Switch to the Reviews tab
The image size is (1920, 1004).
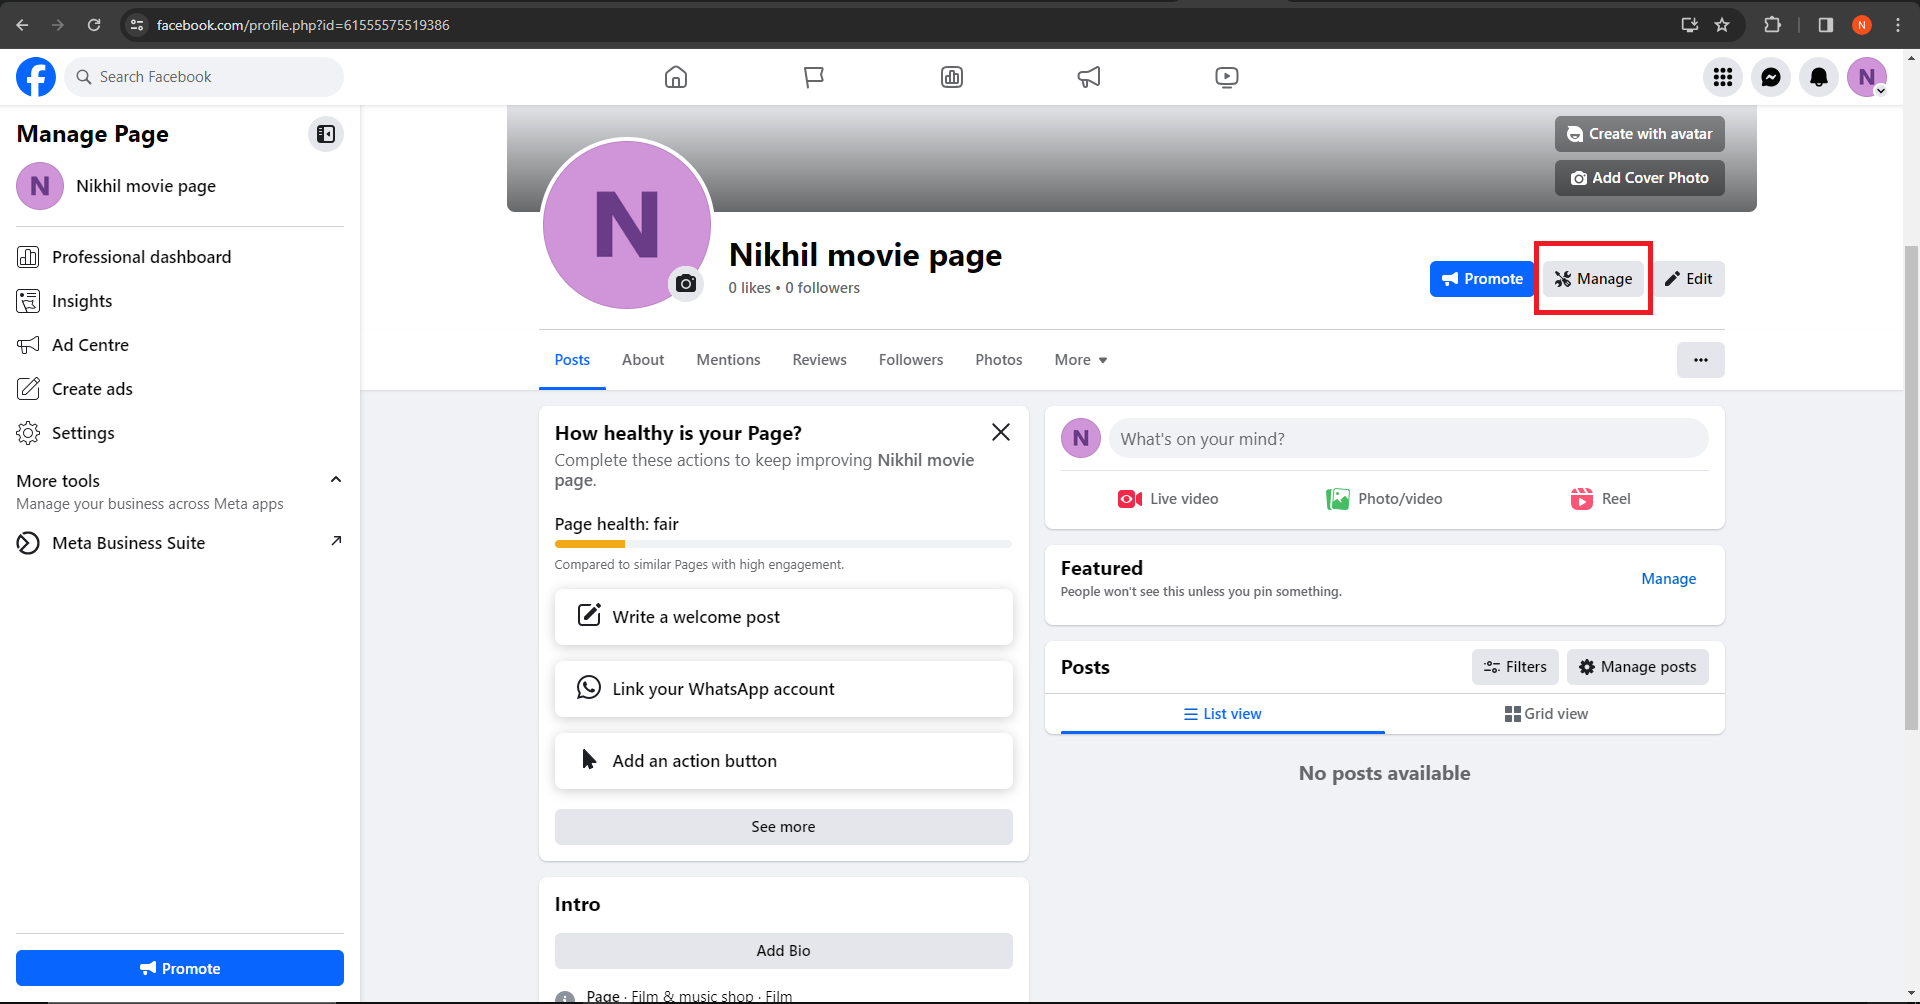819,360
